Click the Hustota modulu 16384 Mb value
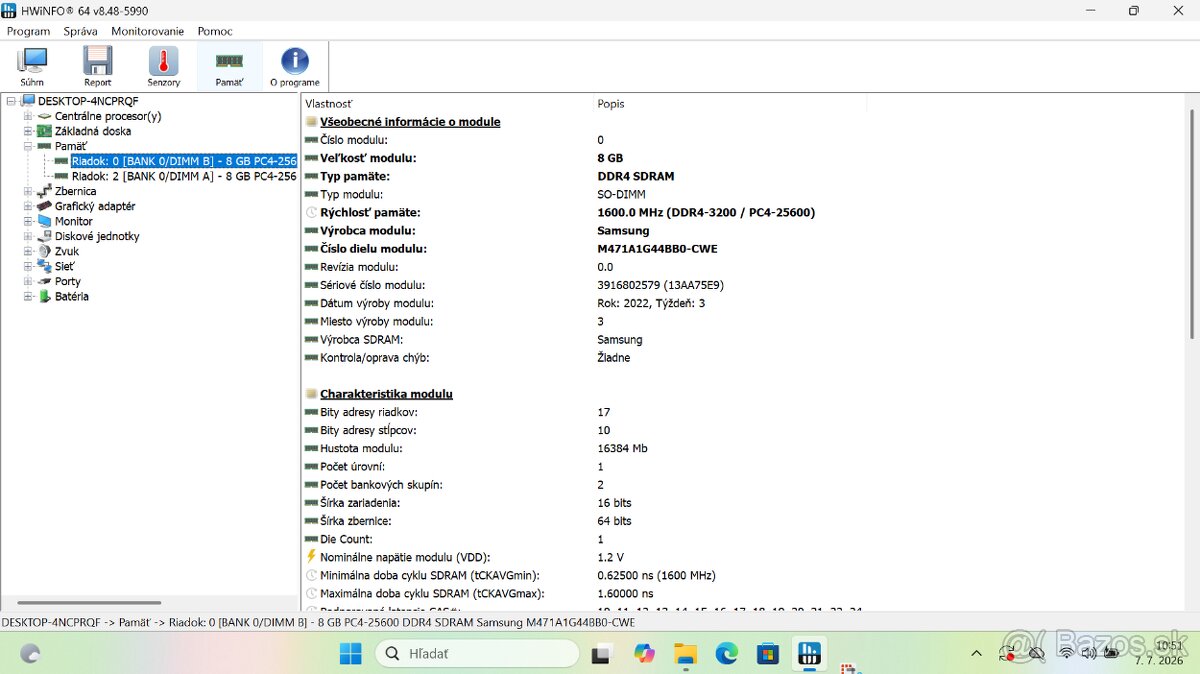Image resolution: width=1200 pixels, height=674 pixels. 622,448
